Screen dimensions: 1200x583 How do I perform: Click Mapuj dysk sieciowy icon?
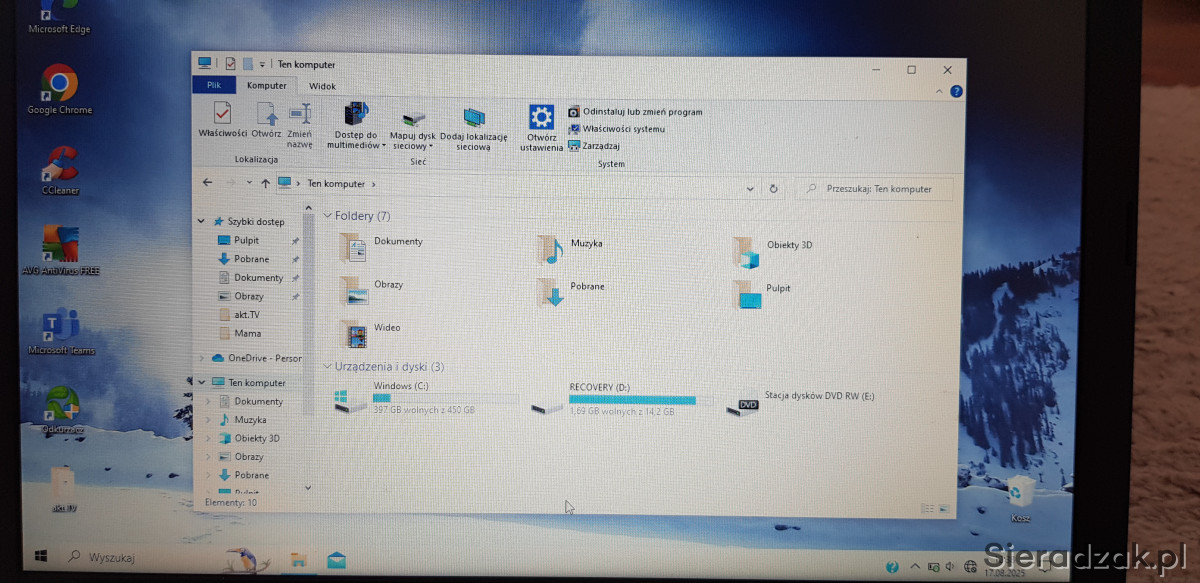(x=413, y=120)
